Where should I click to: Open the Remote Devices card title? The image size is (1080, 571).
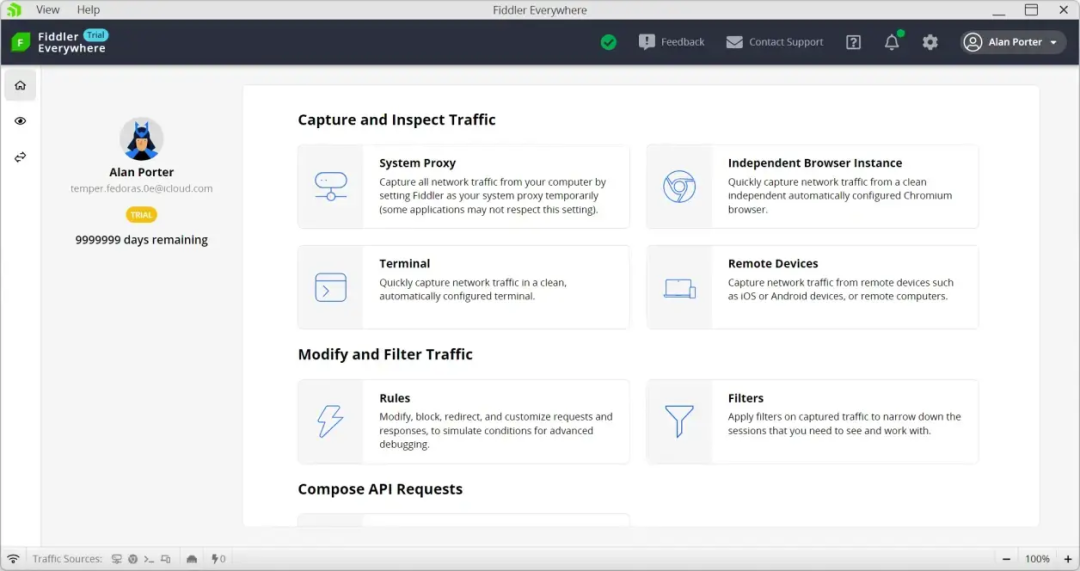(x=773, y=264)
